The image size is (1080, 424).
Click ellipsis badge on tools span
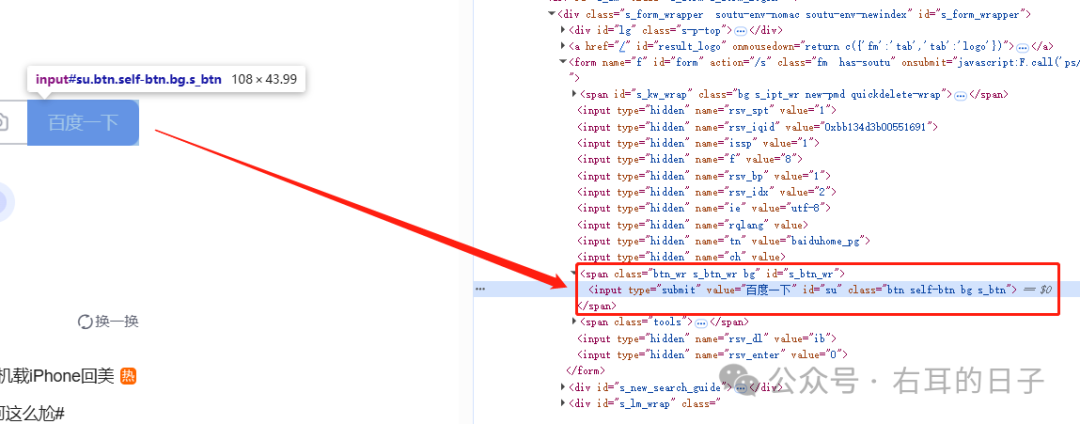click(x=701, y=322)
